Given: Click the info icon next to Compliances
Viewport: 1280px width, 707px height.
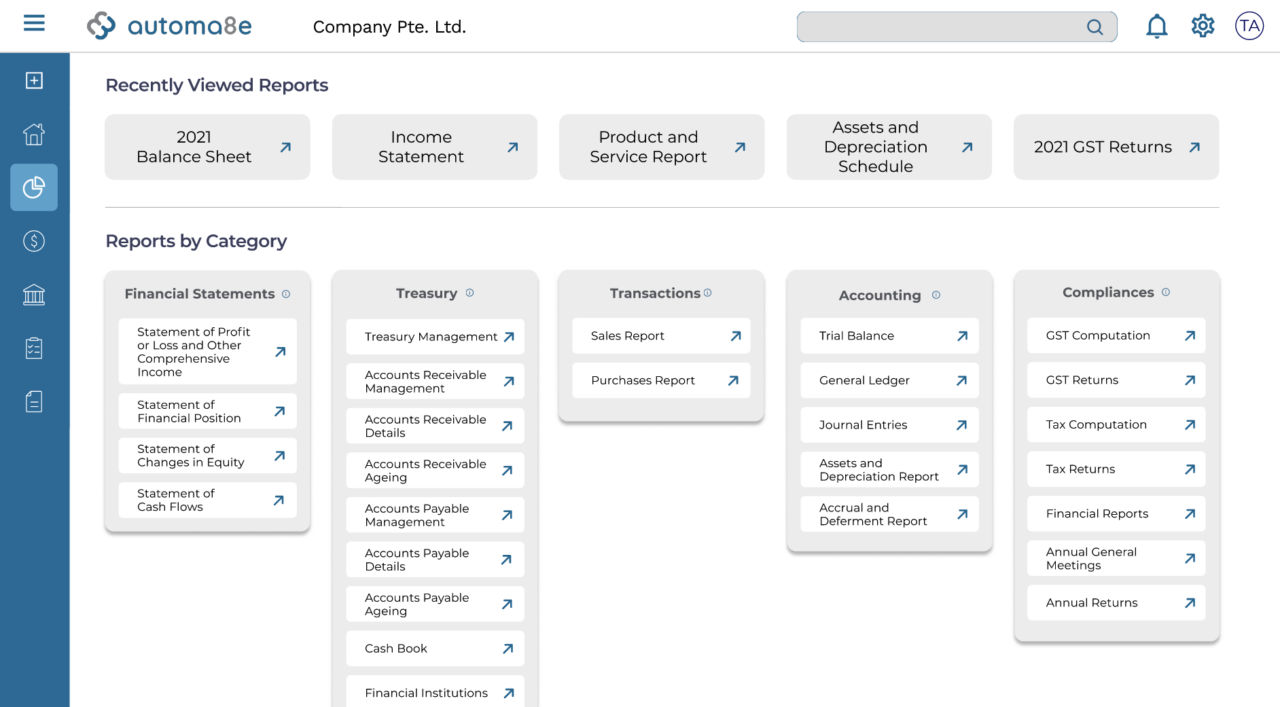Looking at the screenshot, I should pyautogui.click(x=1166, y=293).
